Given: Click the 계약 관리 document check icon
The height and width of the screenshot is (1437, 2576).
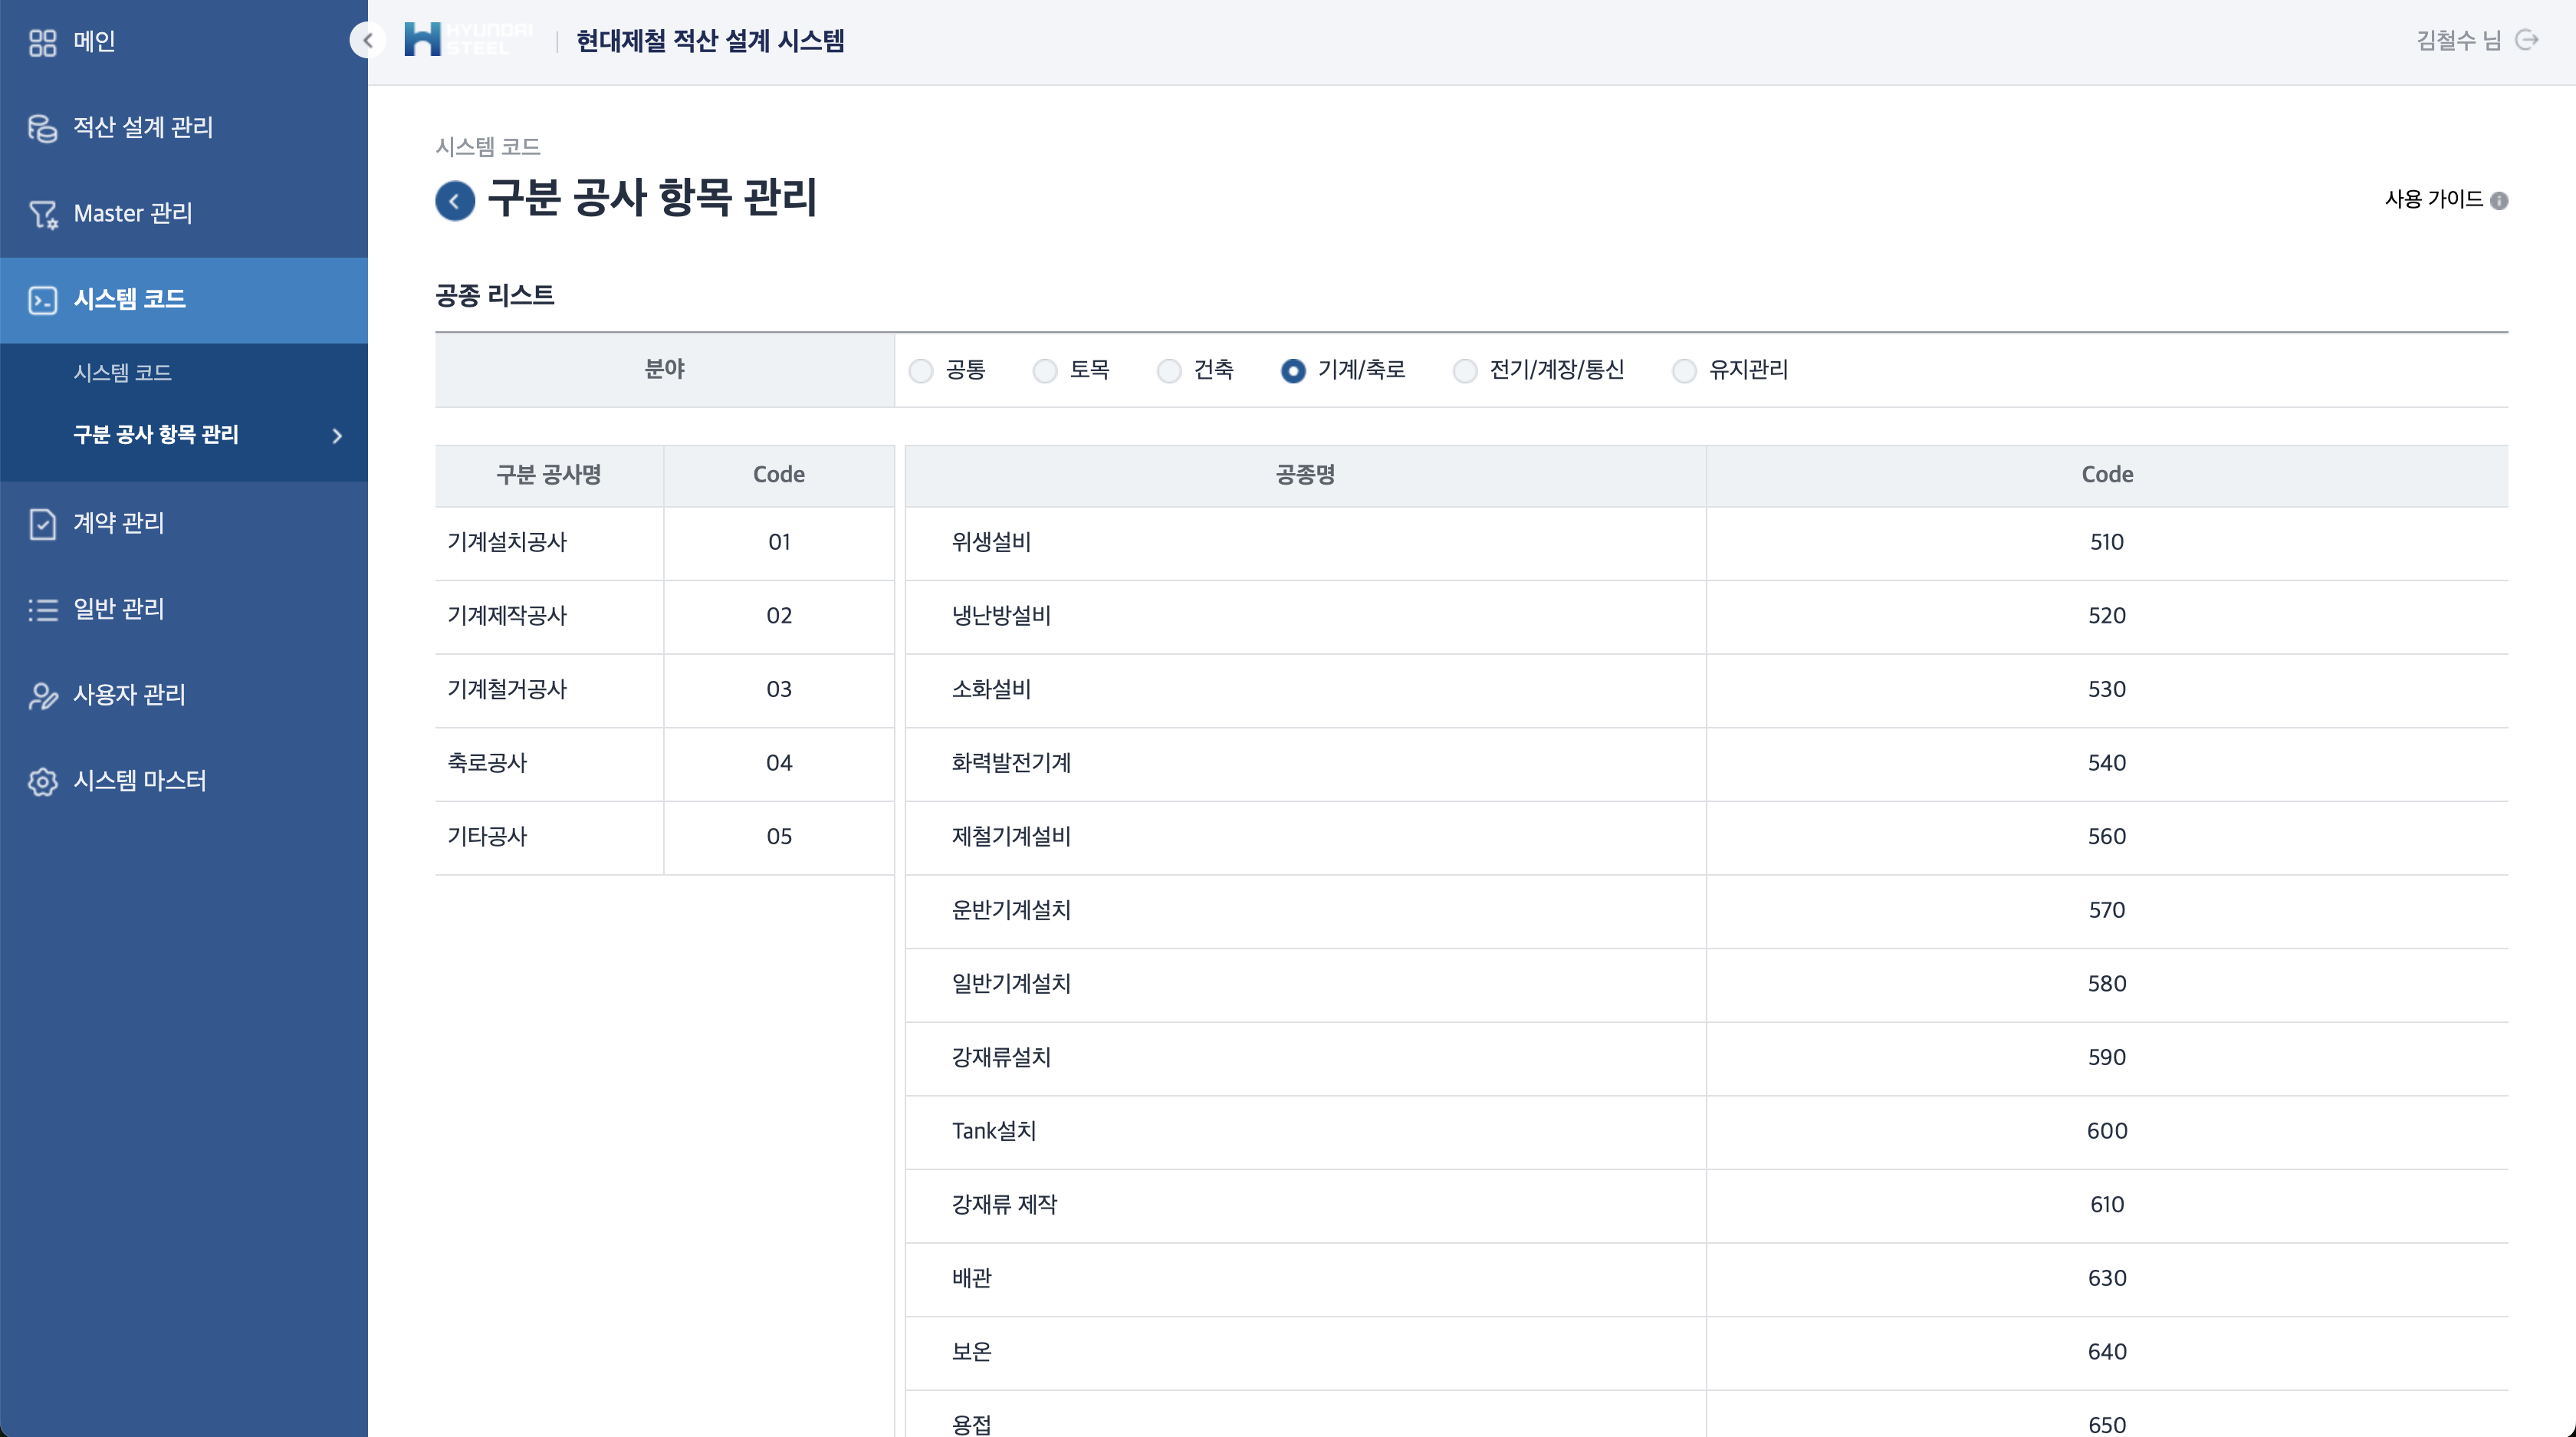Looking at the screenshot, I should 42,523.
